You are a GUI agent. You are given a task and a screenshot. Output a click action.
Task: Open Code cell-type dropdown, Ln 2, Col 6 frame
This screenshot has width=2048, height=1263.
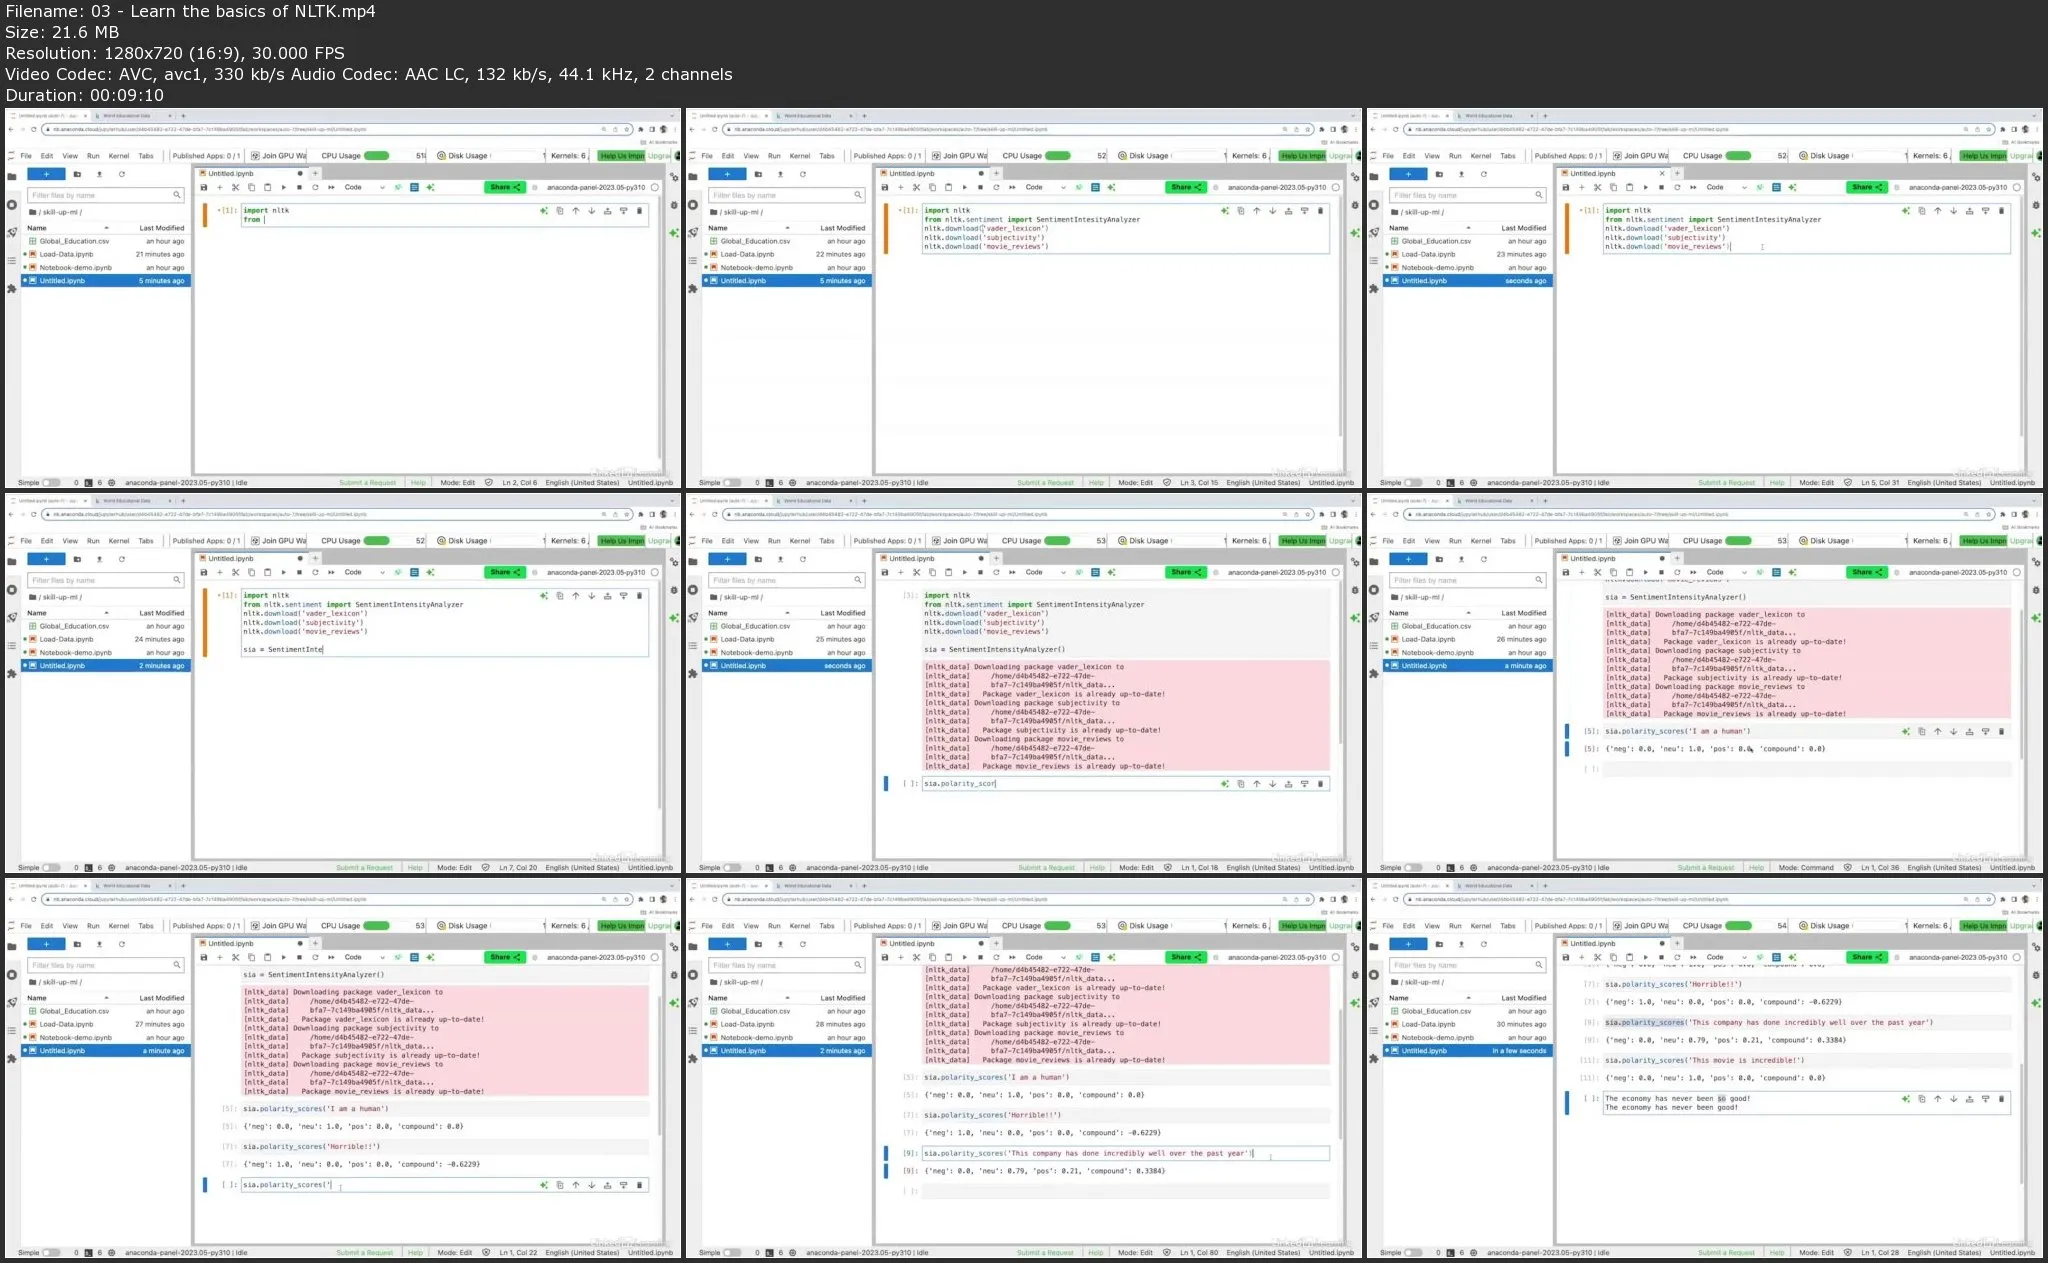click(x=364, y=187)
